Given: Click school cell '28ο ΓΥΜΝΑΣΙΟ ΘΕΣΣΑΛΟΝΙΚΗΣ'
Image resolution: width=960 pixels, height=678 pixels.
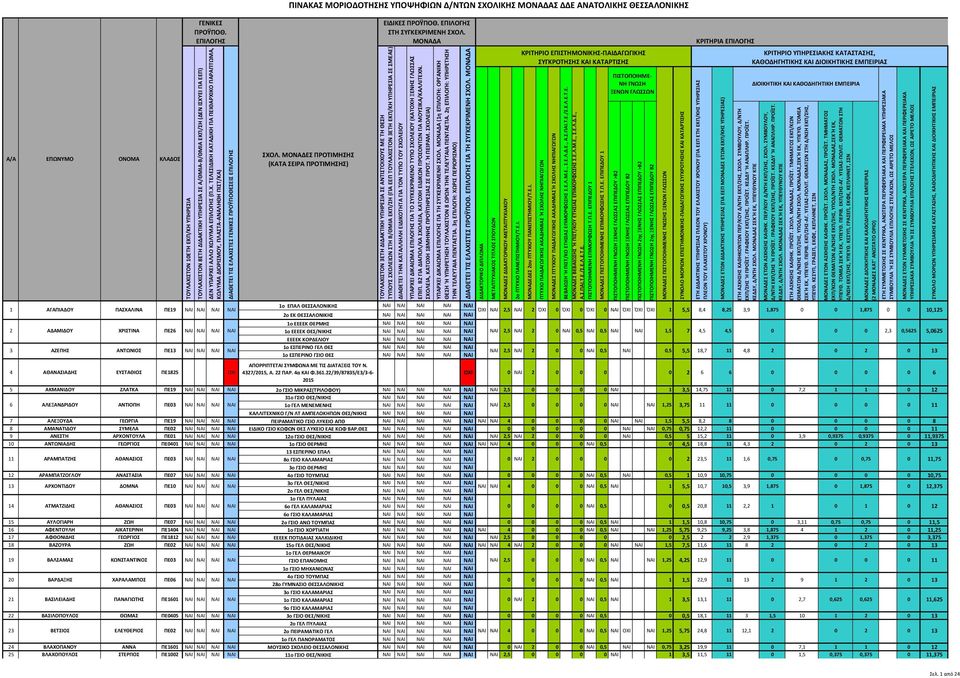Looking at the screenshot, I should [x=308, y=584].
